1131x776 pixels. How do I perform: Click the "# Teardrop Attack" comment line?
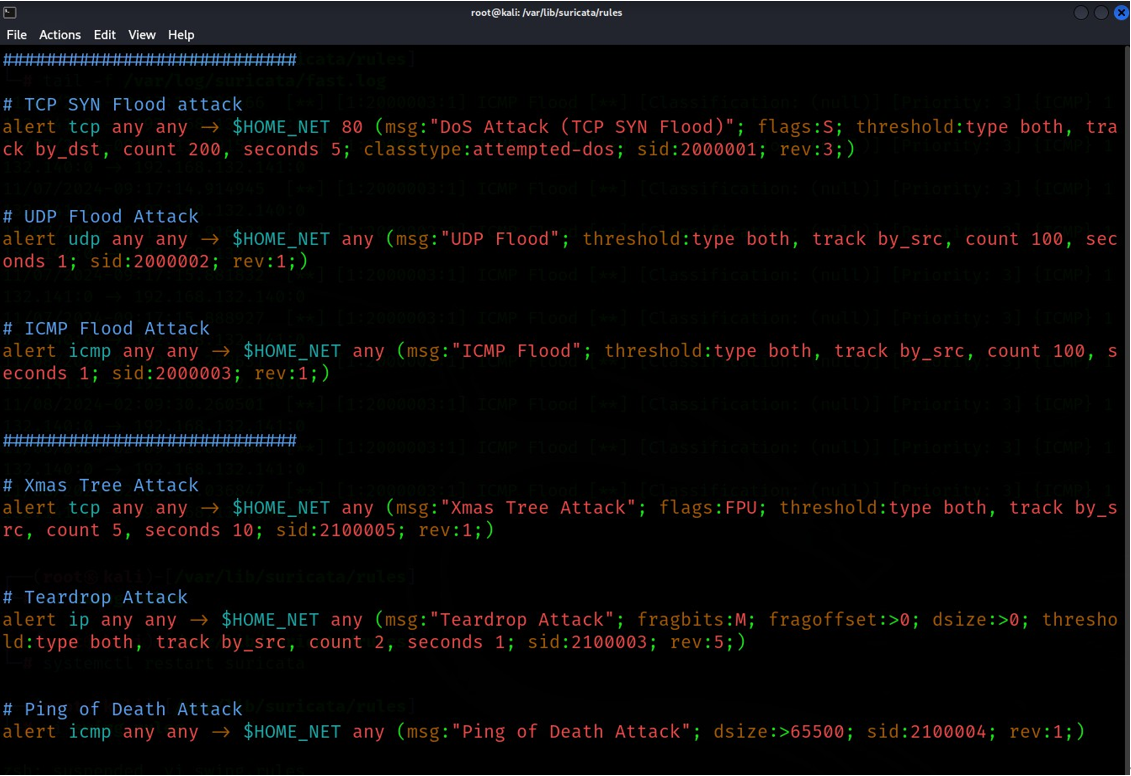point(95,597)
